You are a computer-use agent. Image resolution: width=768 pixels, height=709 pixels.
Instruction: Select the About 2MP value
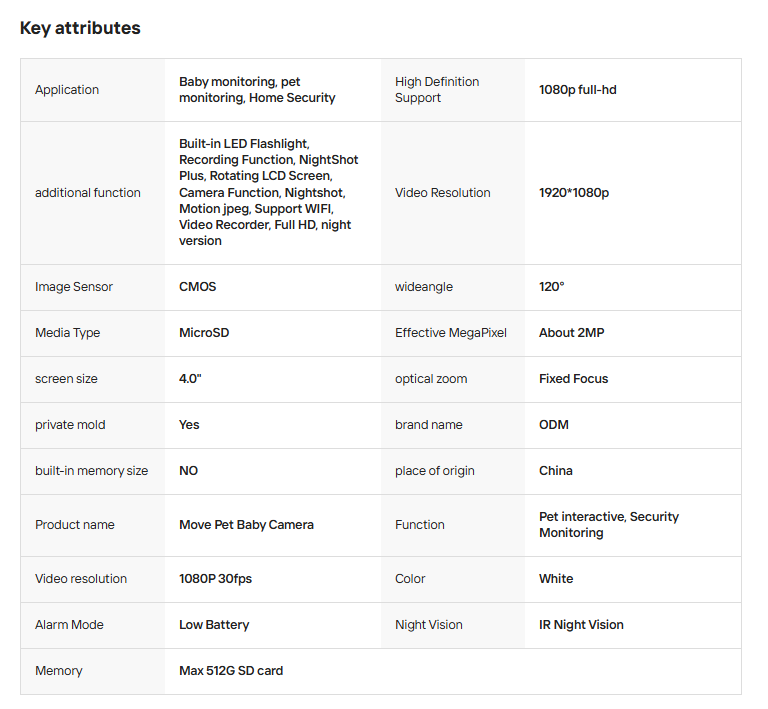[571, 333]
